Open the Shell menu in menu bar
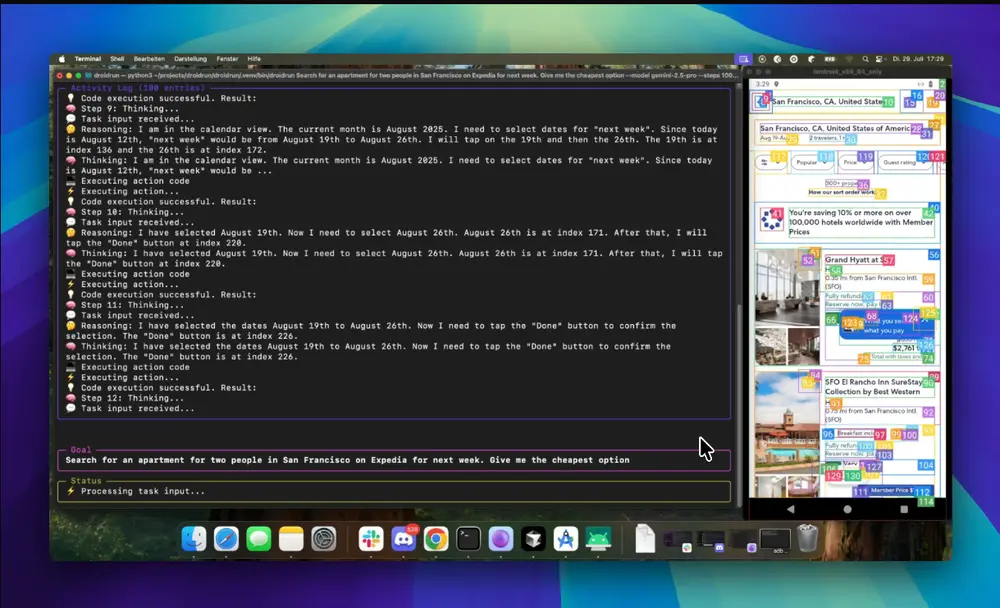1000x608 pixels. tap(117, 59)
